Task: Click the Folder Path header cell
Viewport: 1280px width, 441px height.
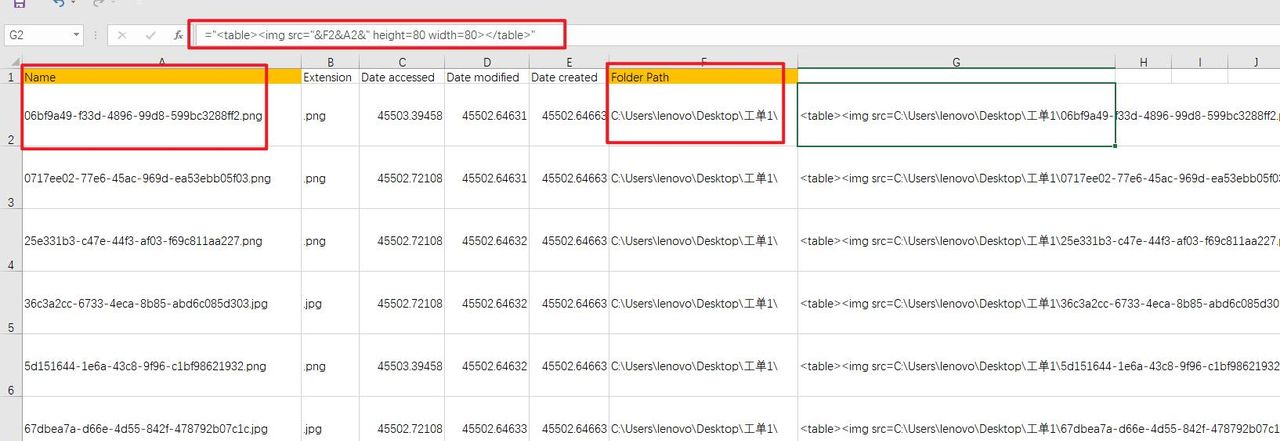Action: [x=703, y=77]
